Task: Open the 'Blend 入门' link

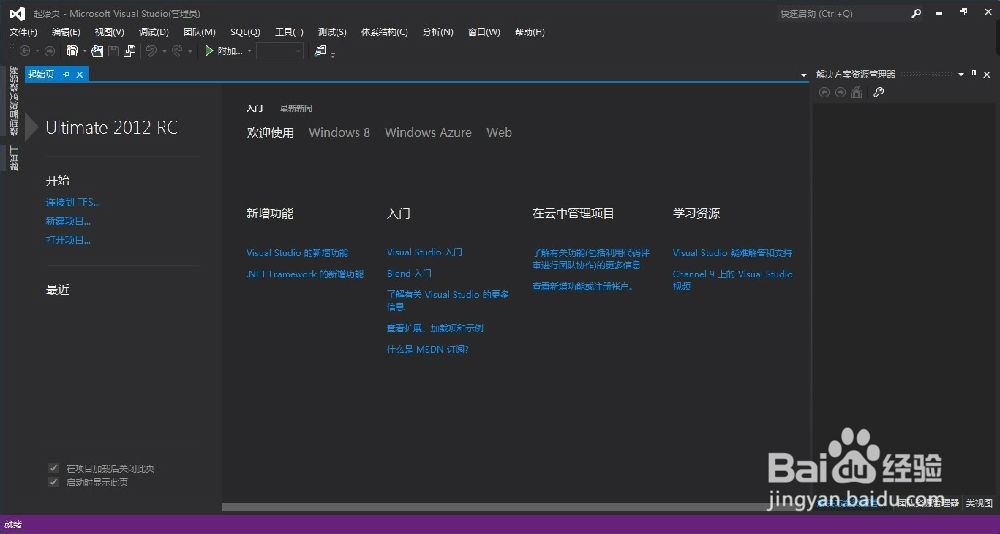Action: pos(409,274)
